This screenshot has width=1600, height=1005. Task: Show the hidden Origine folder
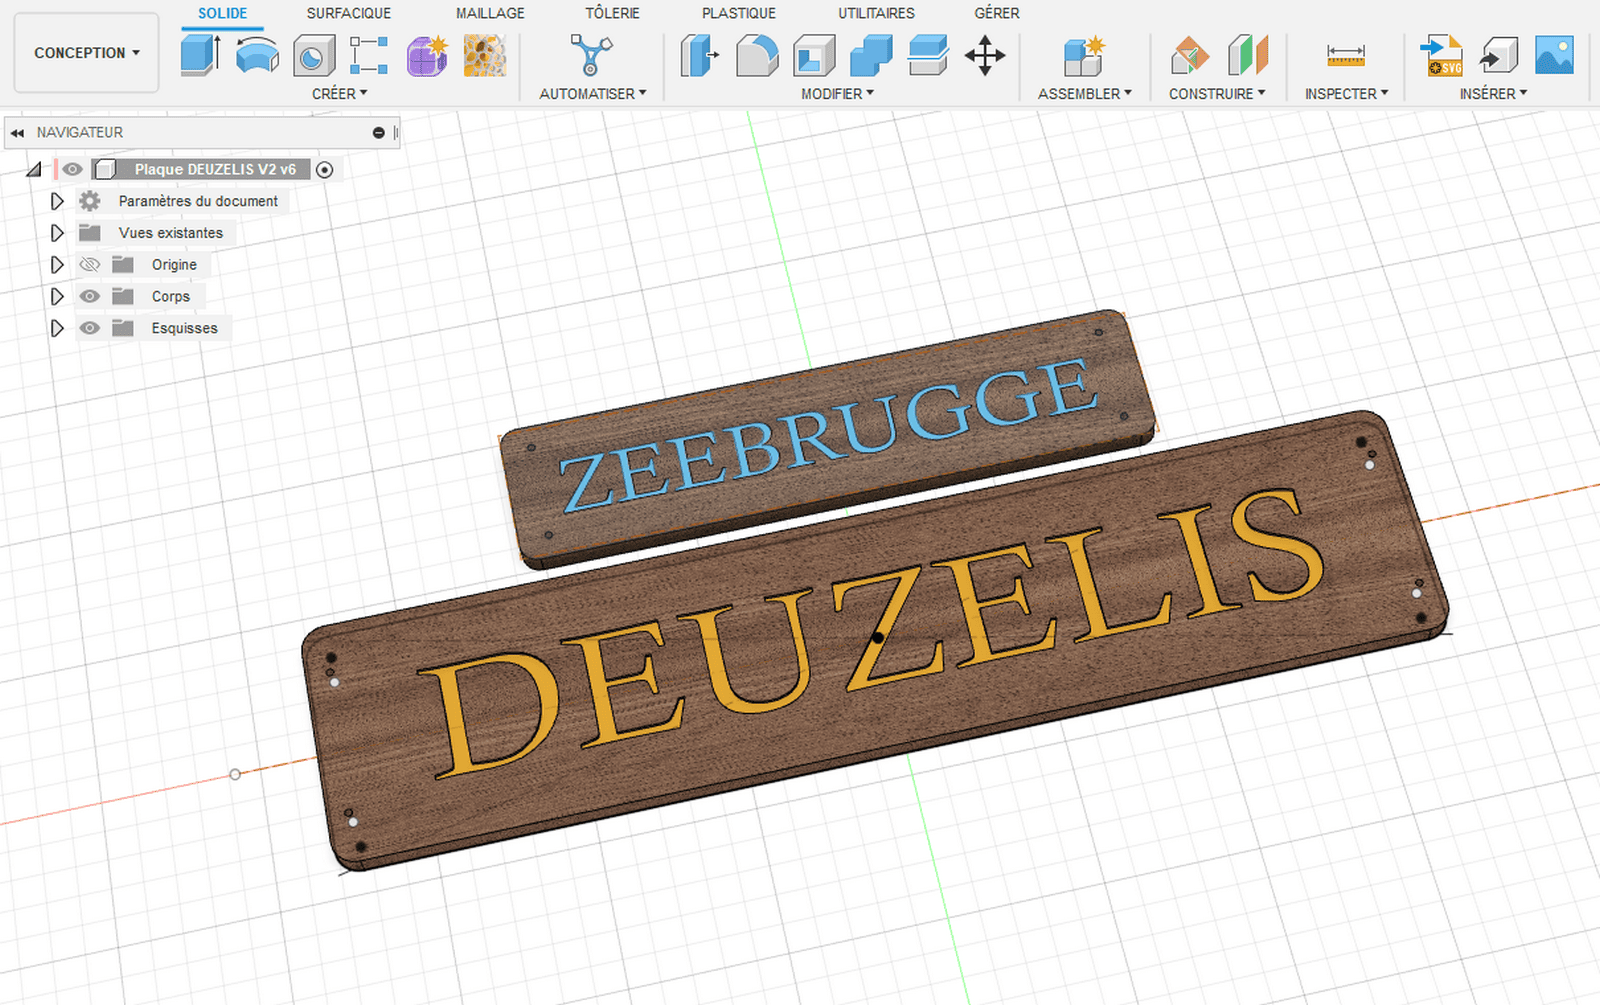click(90, 265)
